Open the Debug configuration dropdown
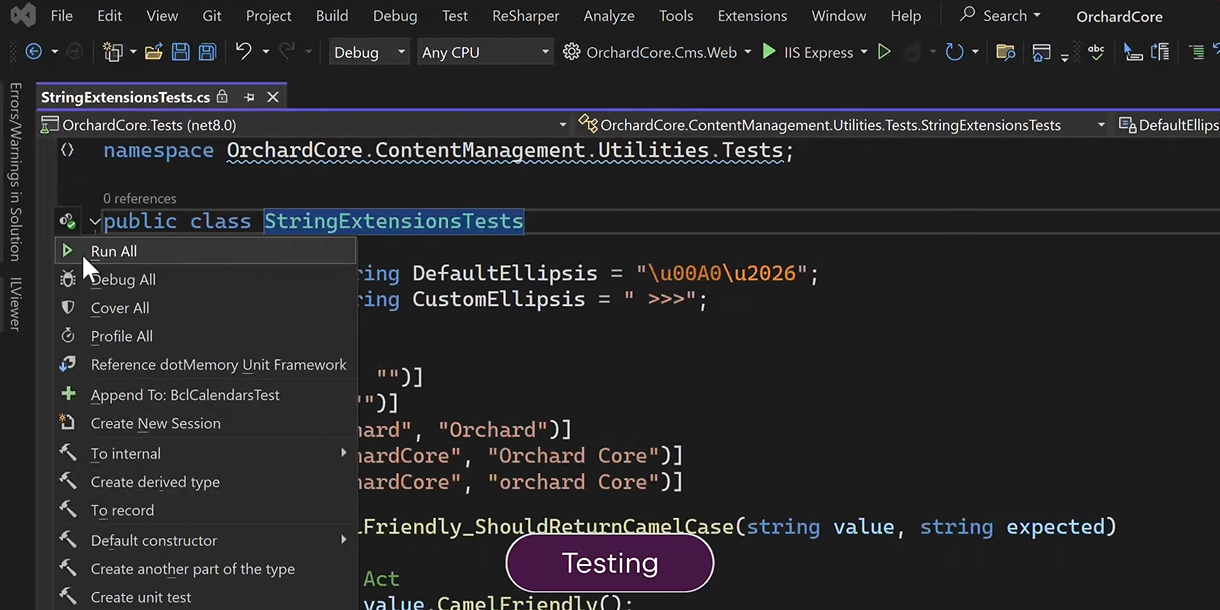The width and height of the screenshot is (1220, 610). coord(369,52)
